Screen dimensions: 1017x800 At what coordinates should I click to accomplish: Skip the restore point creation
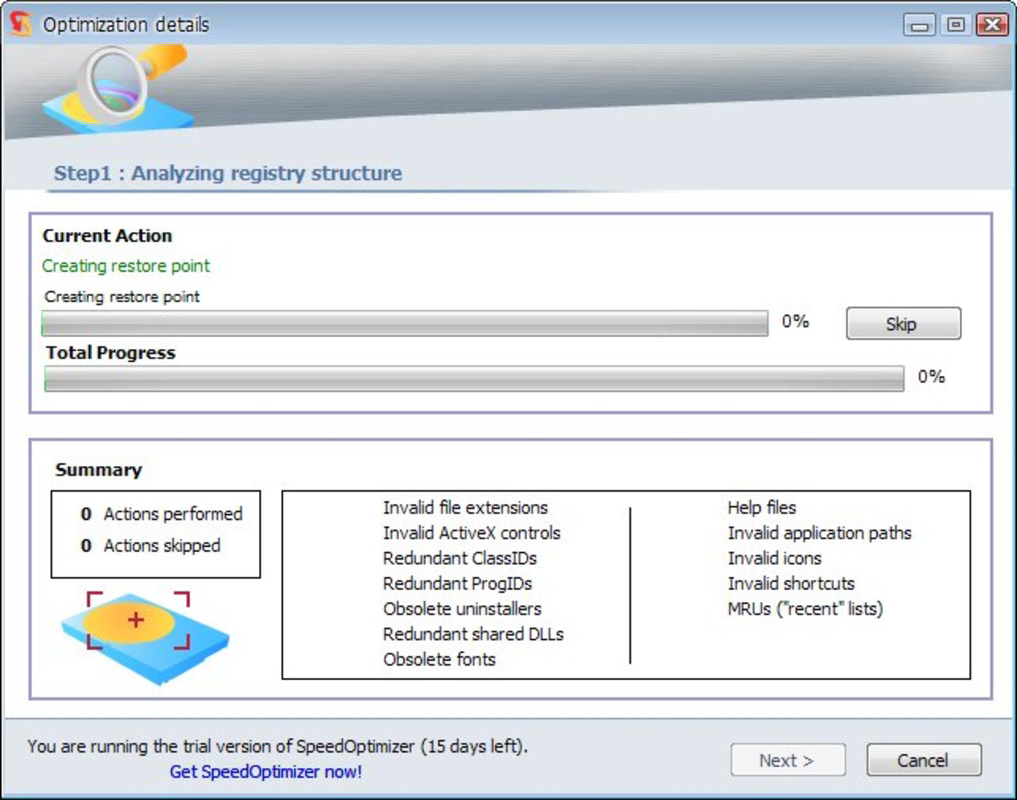(x=903, y=323)
